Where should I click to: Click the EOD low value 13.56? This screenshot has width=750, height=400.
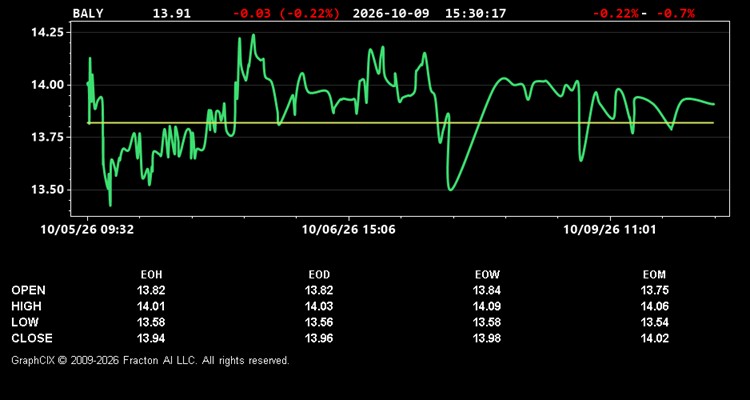point(319,322)
